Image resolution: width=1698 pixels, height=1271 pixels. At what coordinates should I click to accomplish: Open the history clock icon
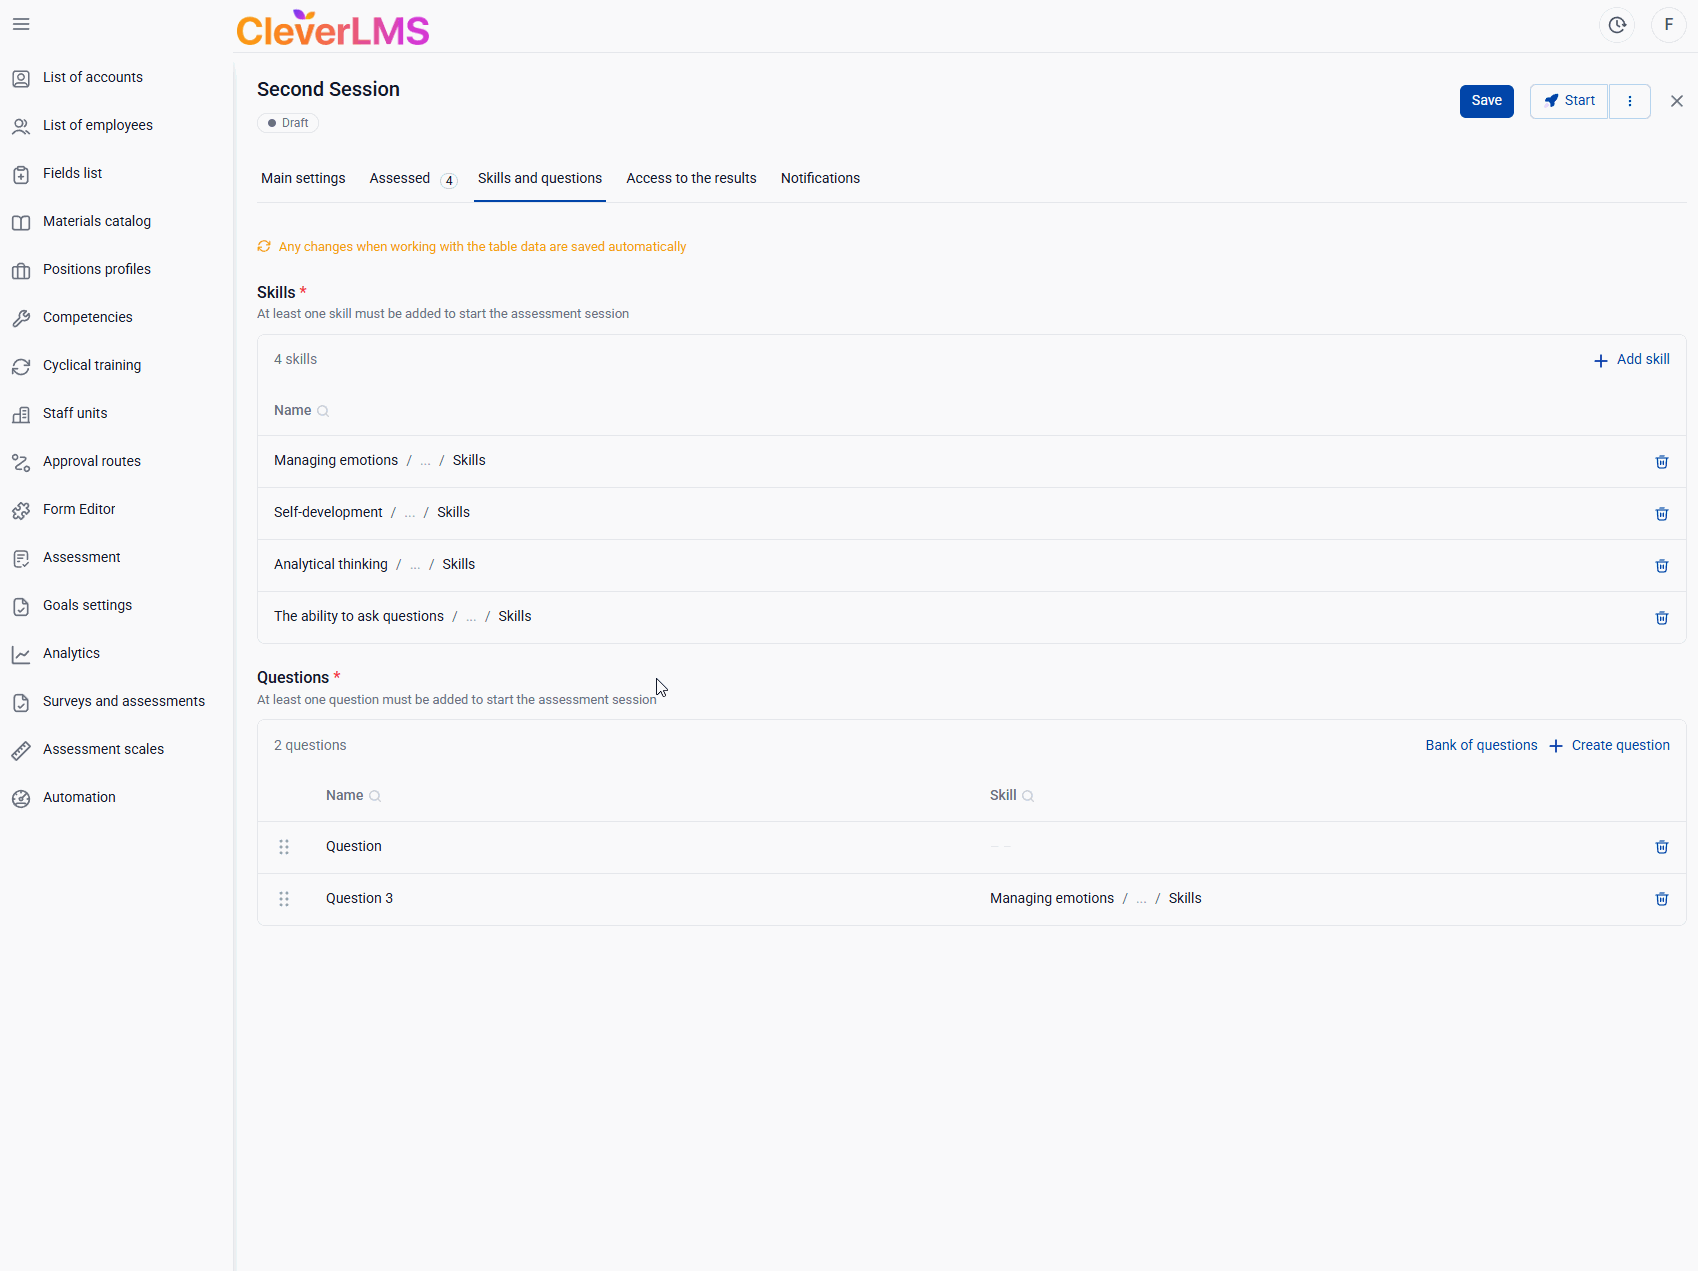(1617, 25)
